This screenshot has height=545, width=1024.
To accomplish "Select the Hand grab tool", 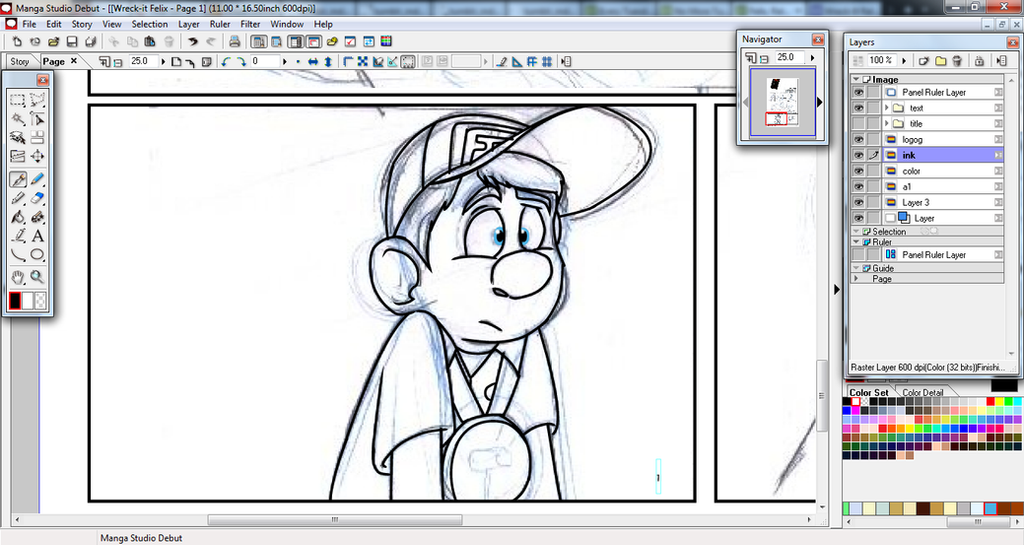I will (18, 277).
